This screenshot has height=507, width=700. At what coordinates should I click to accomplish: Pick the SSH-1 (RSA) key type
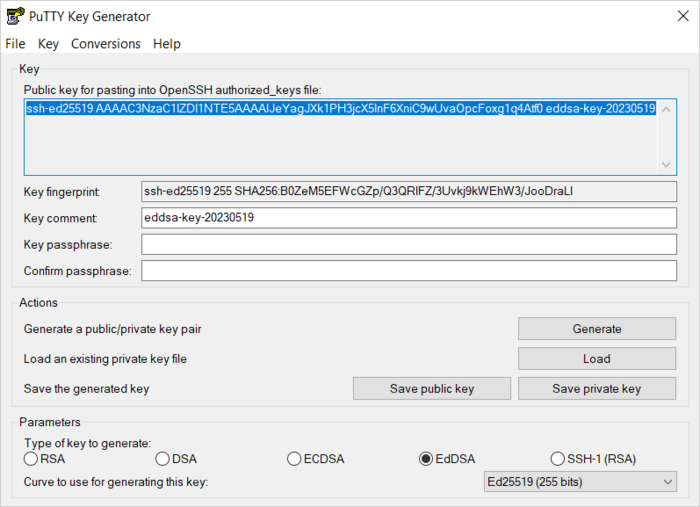[x=558, y=459]
